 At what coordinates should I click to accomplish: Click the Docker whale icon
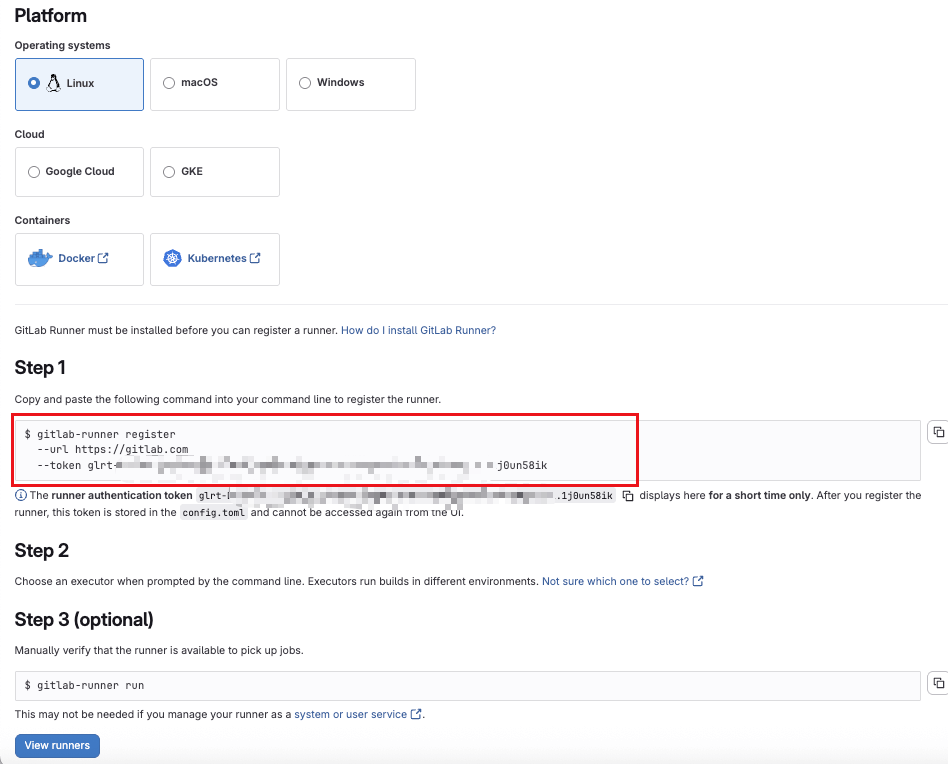click(40, 258)
